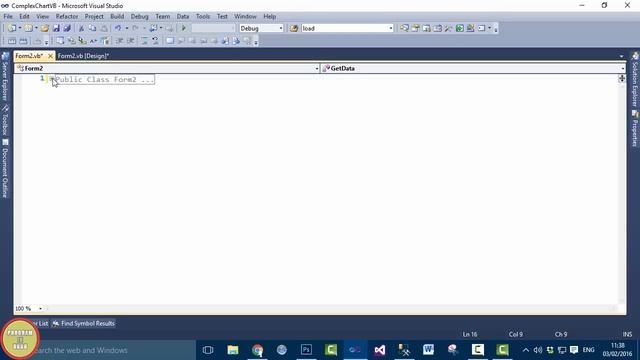
Task: Click the purple Visual Studio taskbar icon
Action: pyautogui.click(x=380, y=350)
